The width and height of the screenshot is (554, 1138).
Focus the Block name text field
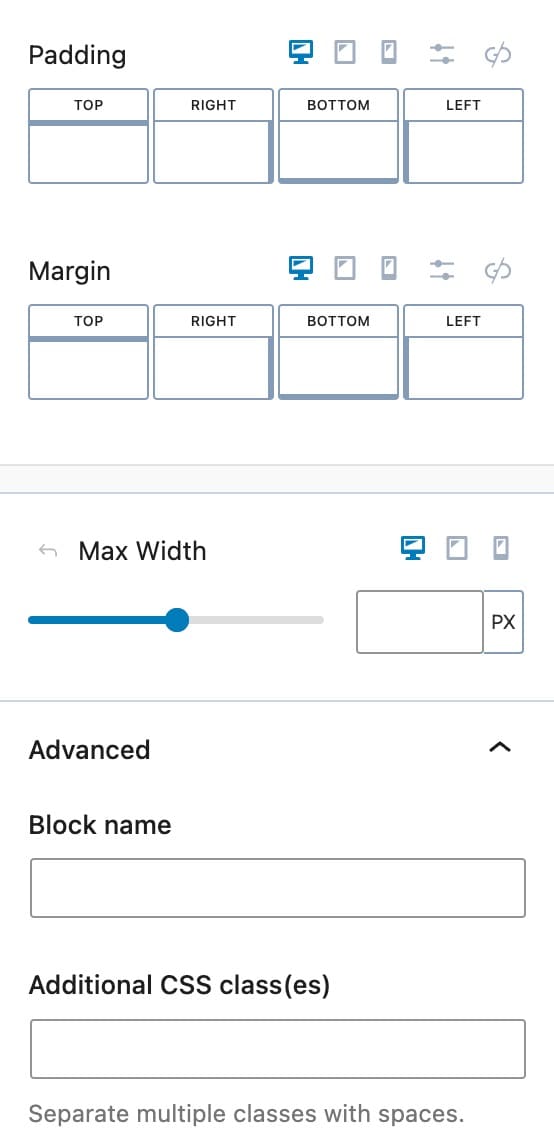(277, 888)
